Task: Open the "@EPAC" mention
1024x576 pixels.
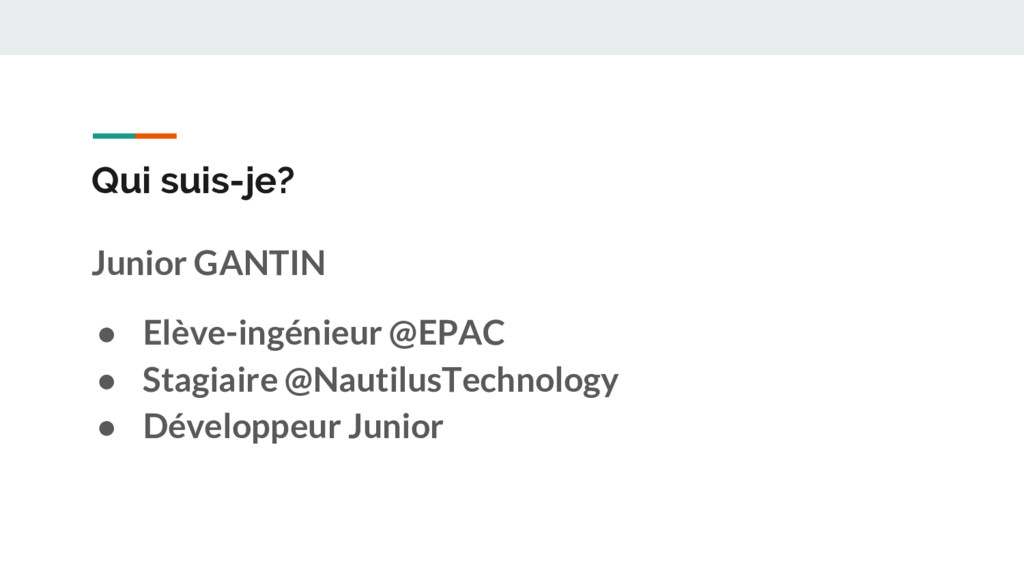Action: tap(447, 333)
